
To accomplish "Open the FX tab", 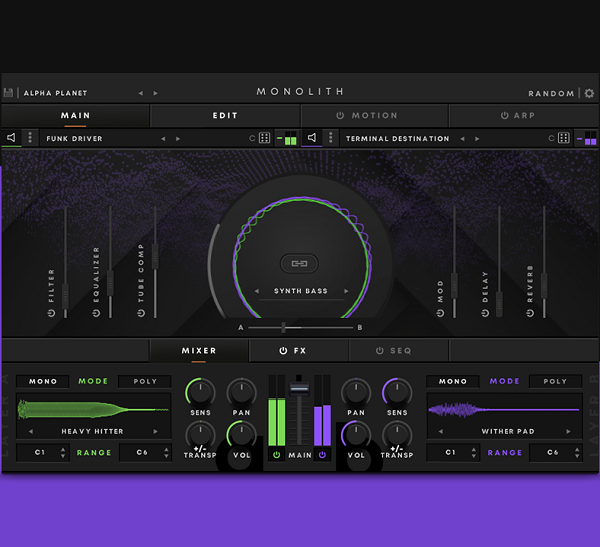I will [x=293, y=351].
